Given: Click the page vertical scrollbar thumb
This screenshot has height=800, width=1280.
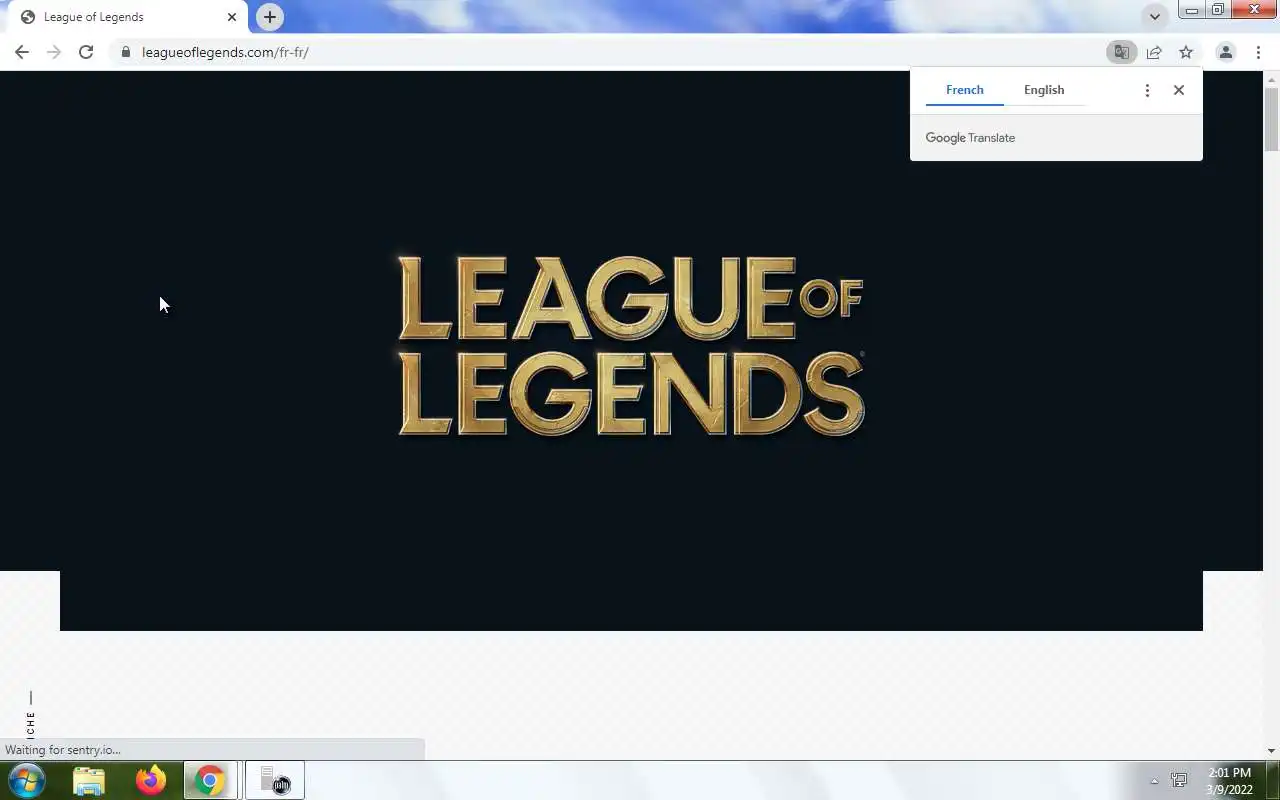Looking at the screenshot, I should (1272, 118).
